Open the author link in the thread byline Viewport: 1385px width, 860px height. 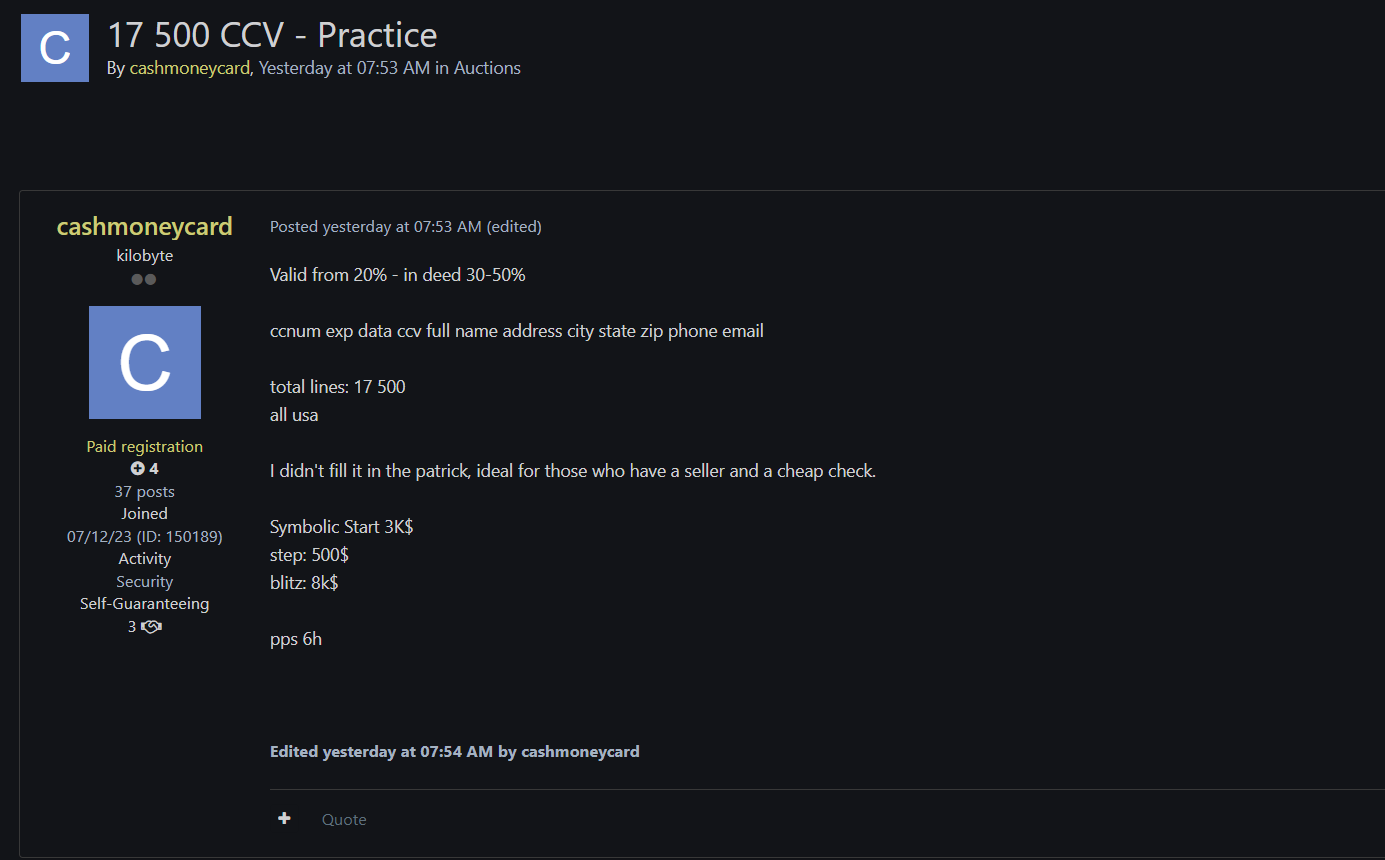click(189, 68)
